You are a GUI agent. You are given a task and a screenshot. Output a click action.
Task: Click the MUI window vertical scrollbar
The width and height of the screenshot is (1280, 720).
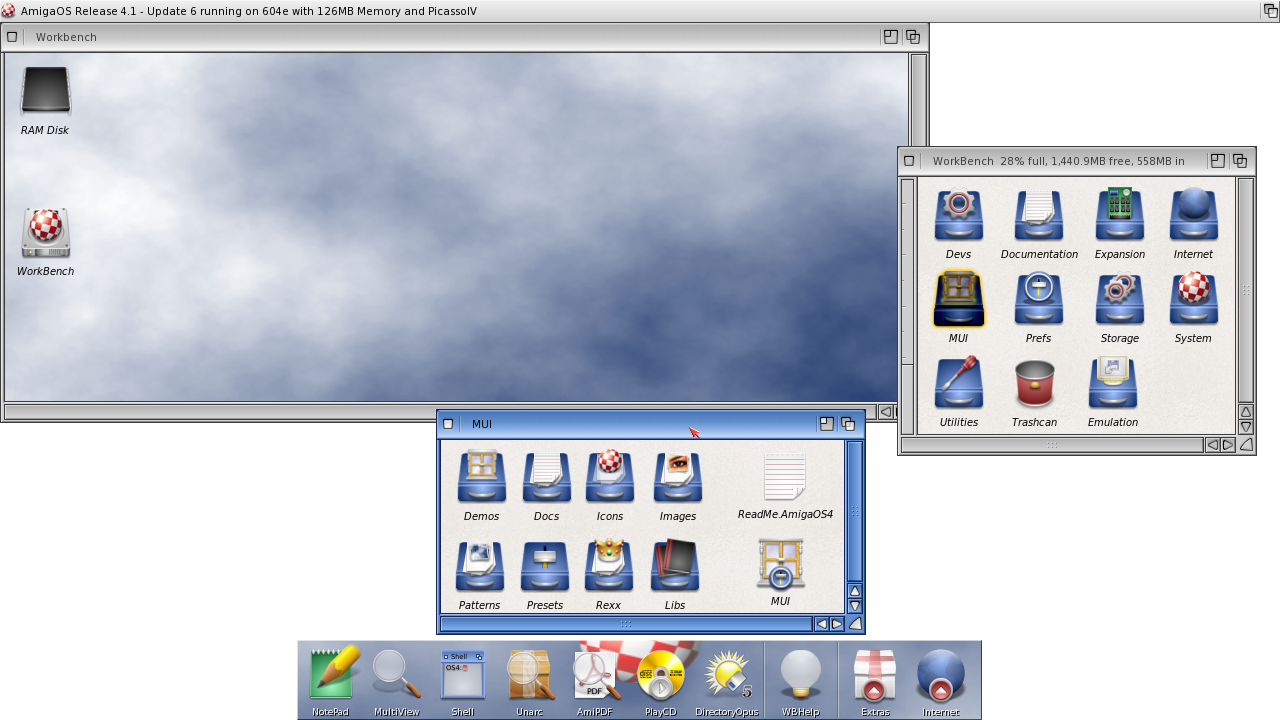(855, 511)
